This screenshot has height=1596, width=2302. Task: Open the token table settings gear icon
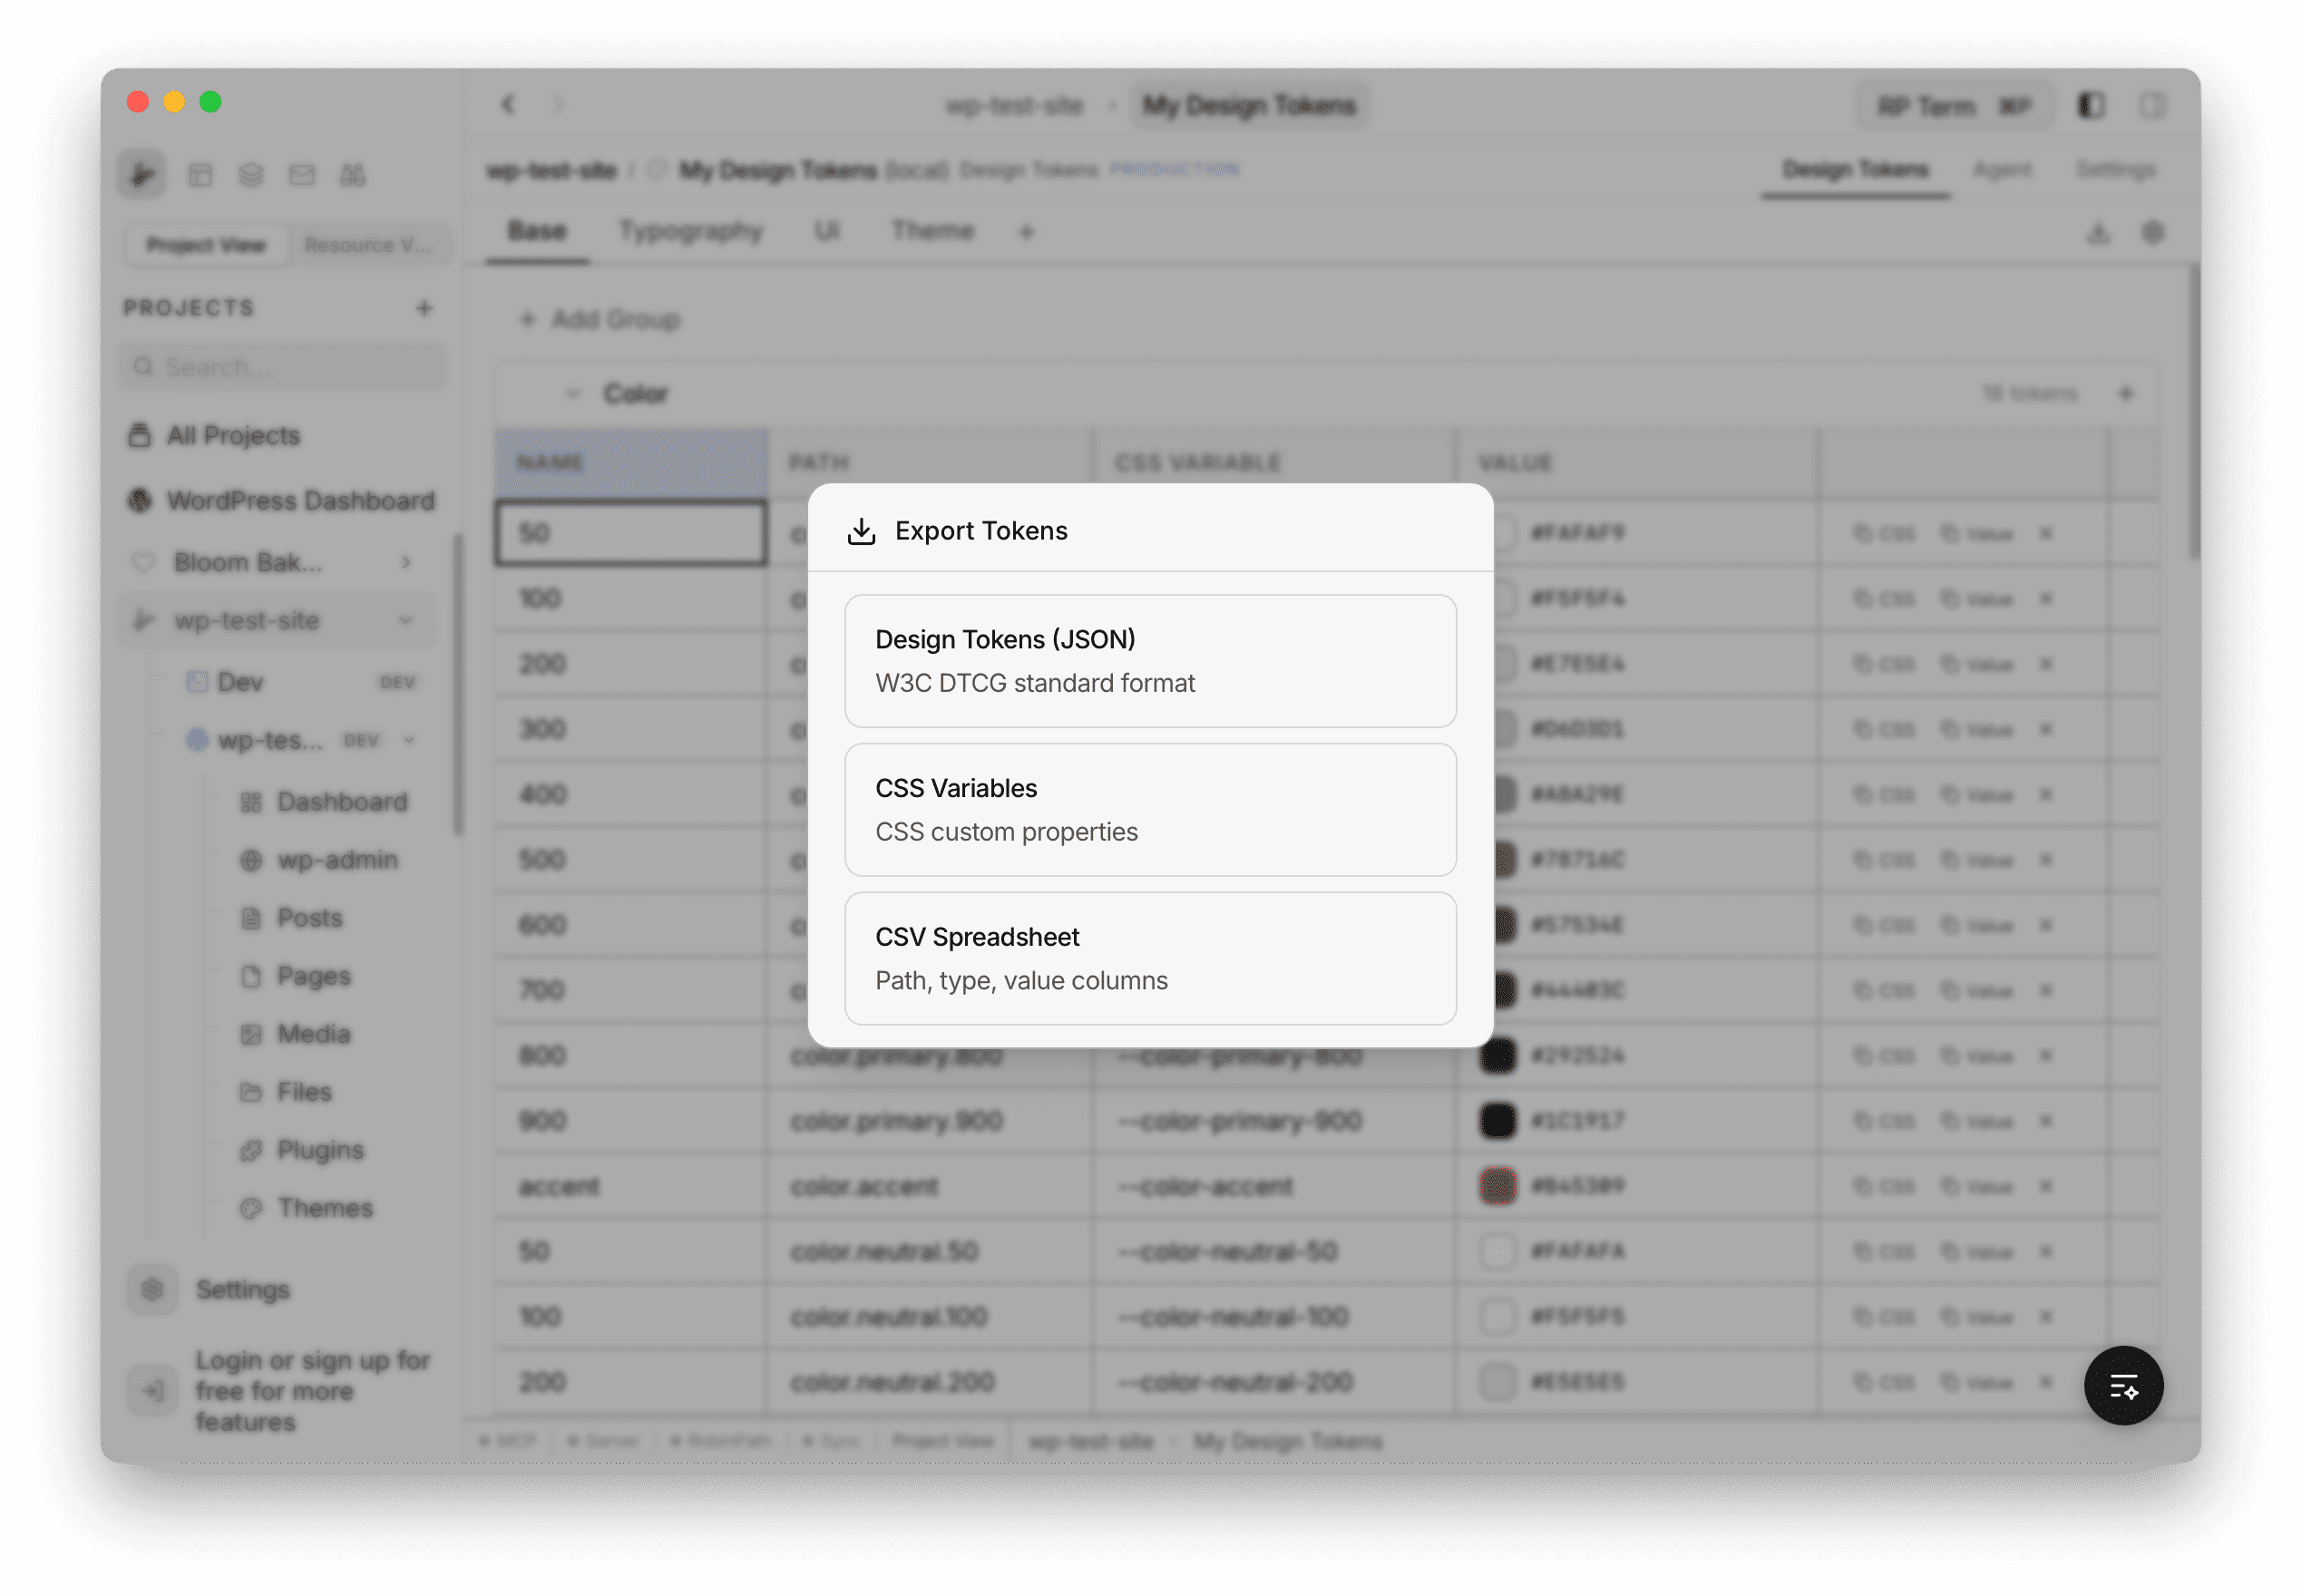tap(2153, 232)
